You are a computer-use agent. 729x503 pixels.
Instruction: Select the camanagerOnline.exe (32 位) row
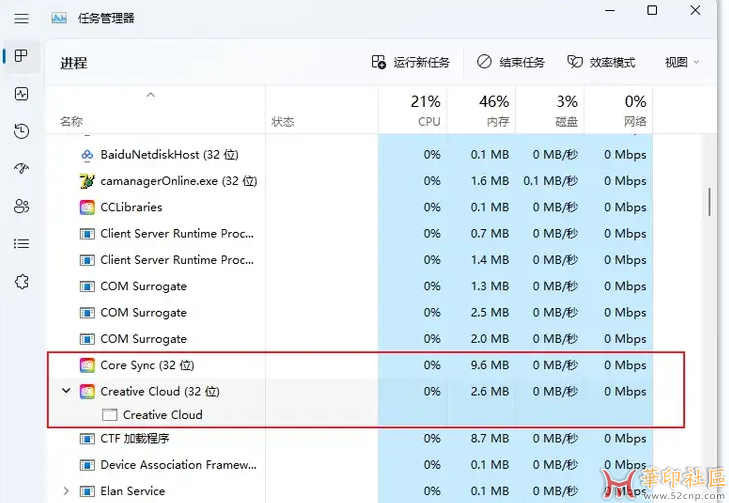click(350, 181)
